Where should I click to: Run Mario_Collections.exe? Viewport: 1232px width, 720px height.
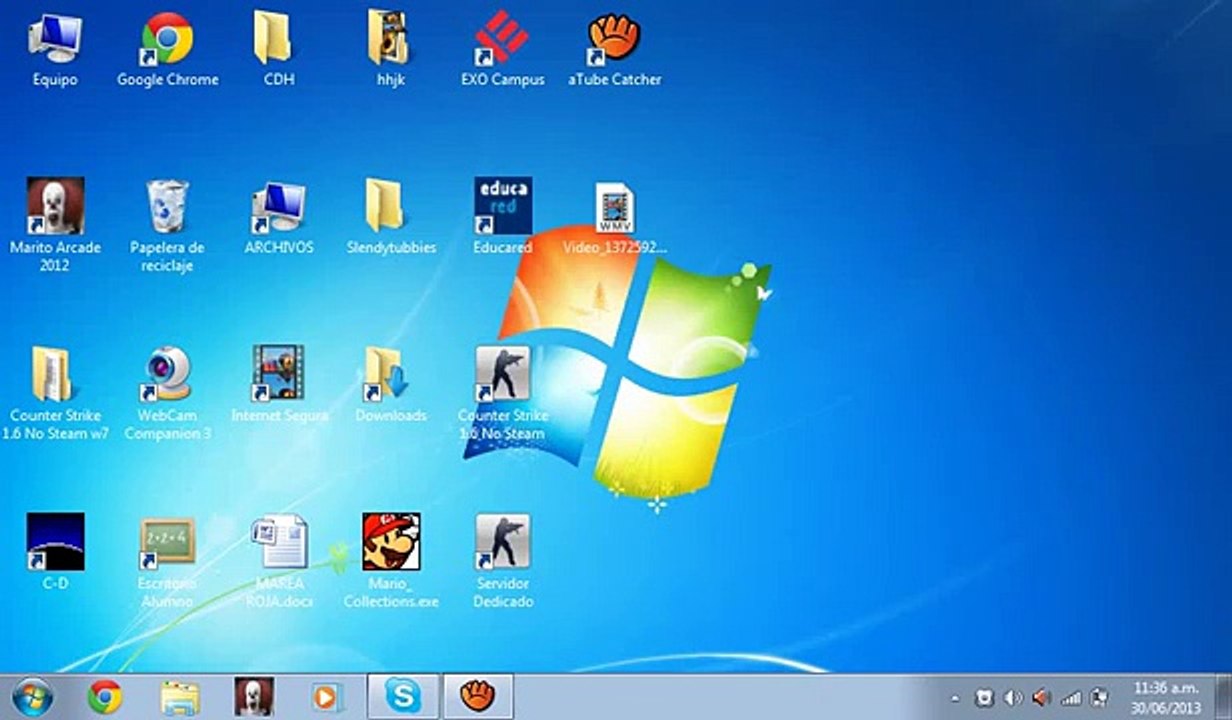coord(391,562)
